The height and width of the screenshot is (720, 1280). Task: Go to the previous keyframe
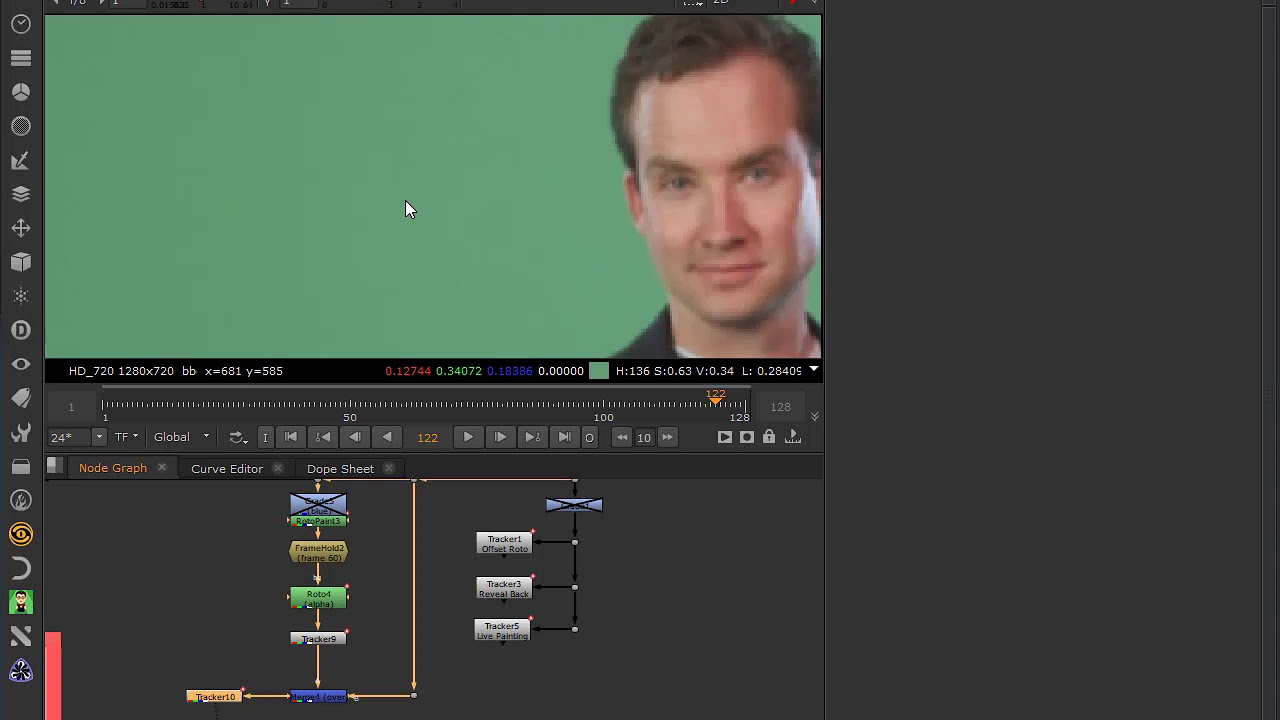point(323,437)
